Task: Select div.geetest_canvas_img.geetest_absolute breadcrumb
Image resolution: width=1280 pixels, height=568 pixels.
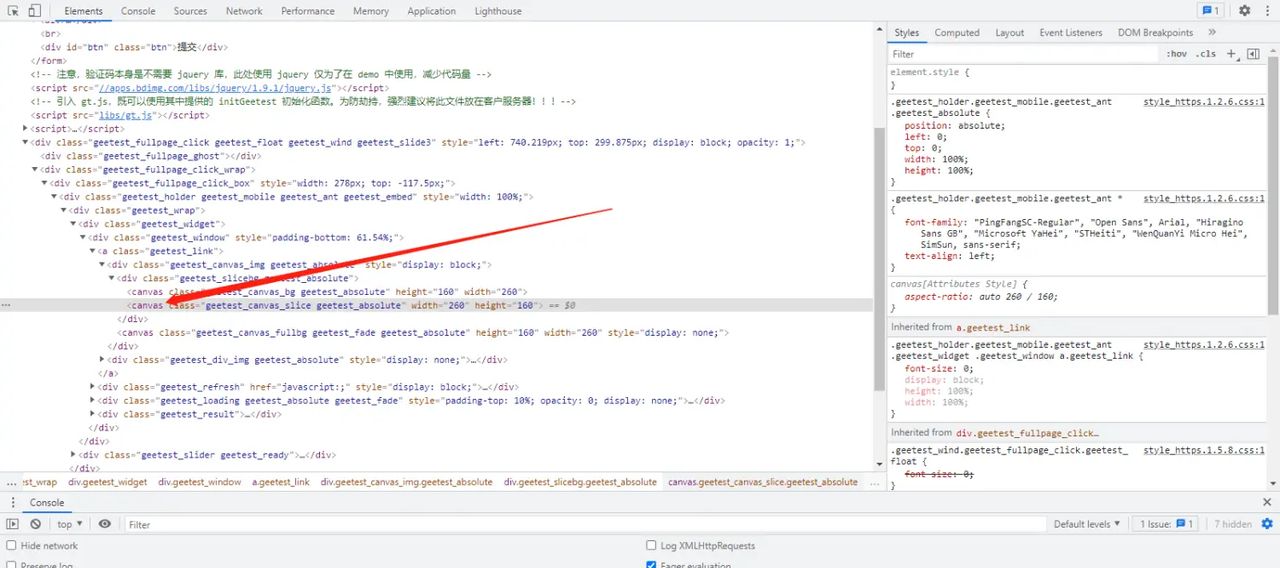Action: click(x=407, y=482)
